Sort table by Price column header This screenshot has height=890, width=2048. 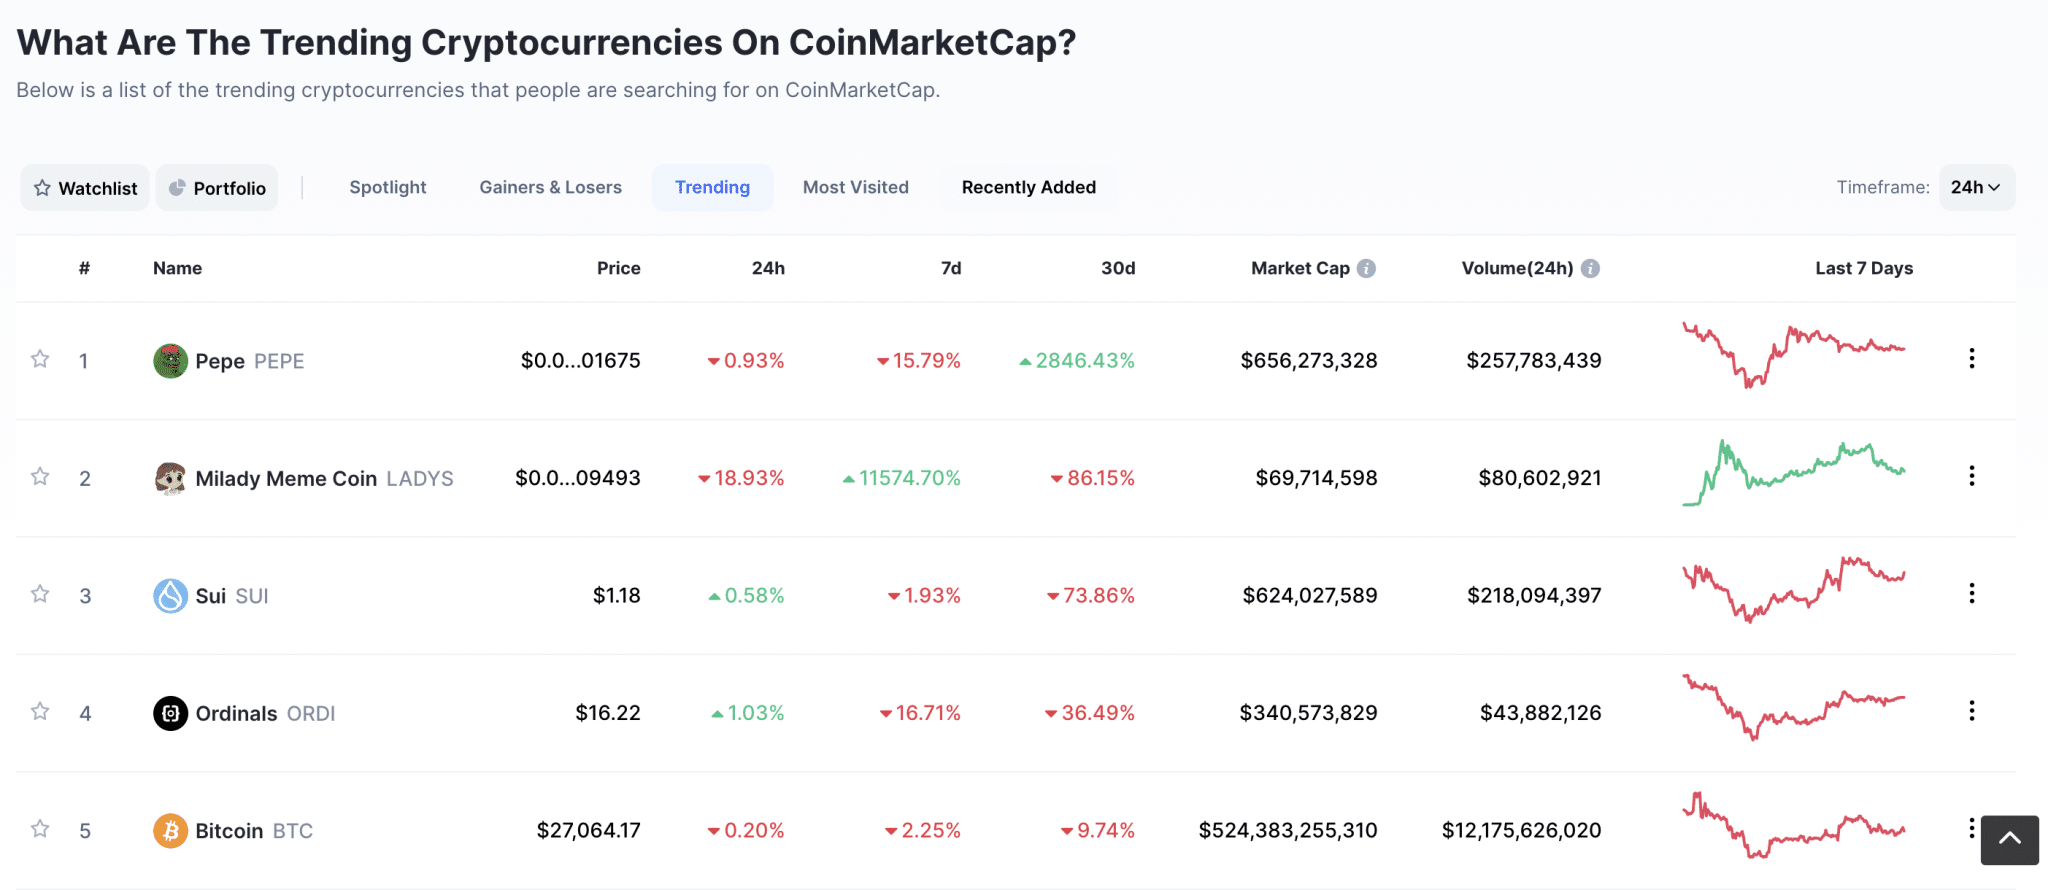click(x=619, y=268)
